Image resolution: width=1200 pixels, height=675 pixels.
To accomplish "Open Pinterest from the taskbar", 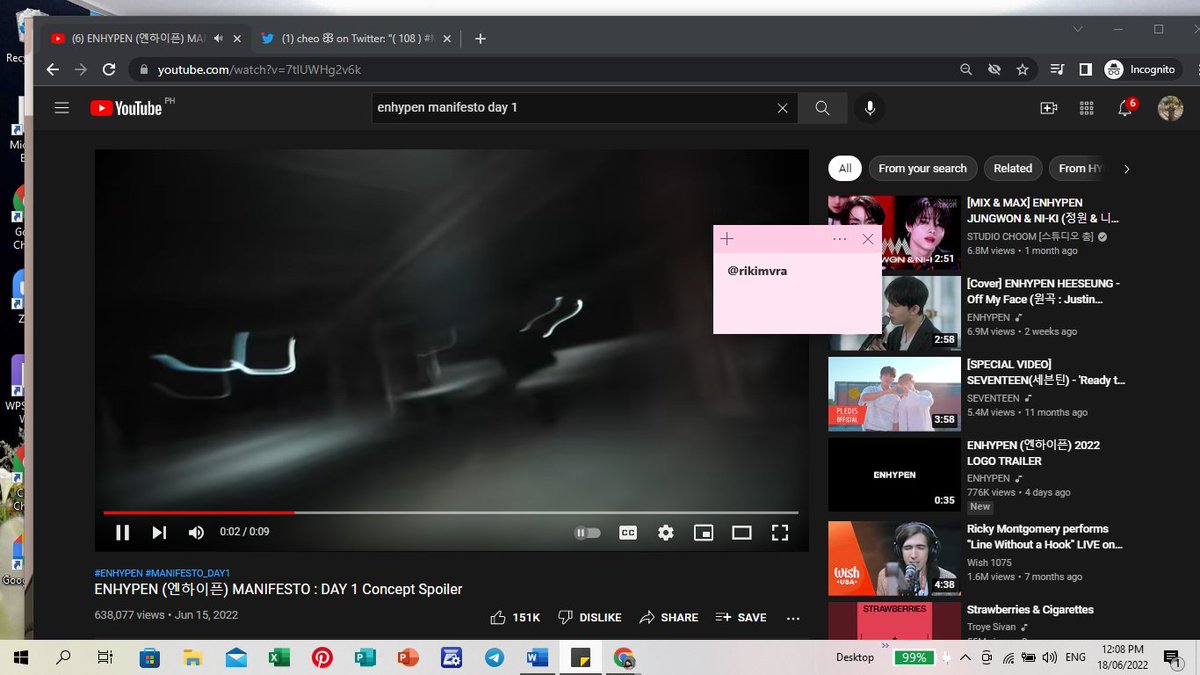I will (x=322, y=658).
